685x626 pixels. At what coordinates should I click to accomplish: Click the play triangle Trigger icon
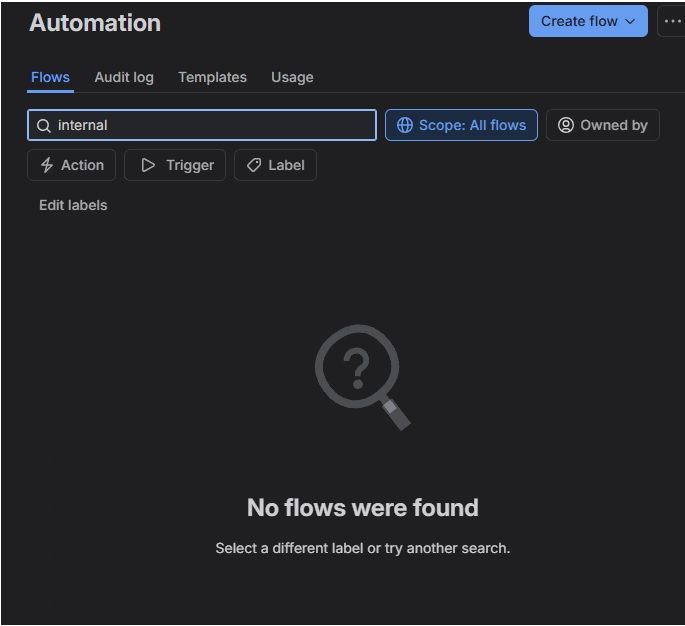(x=148, y=165)
